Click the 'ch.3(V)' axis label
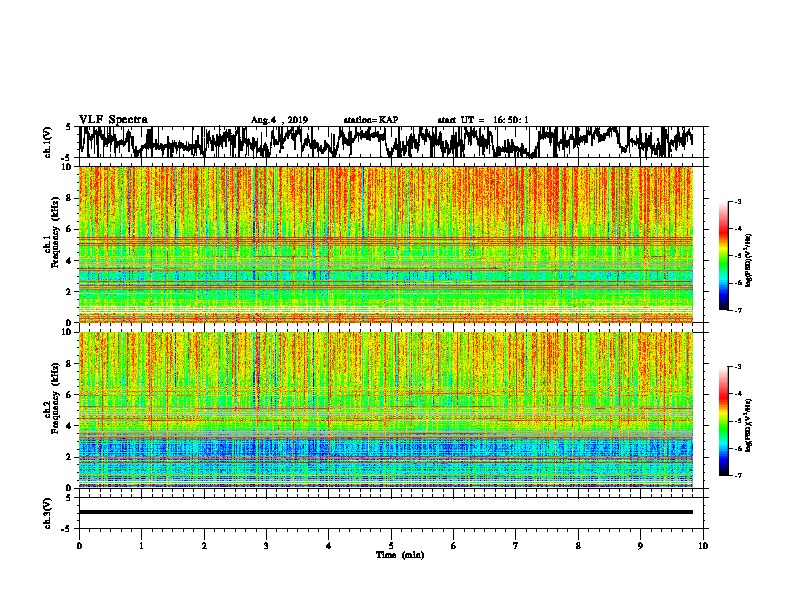Image resolution: width=792 pixels, height=612 pixels. coord(48,513)
